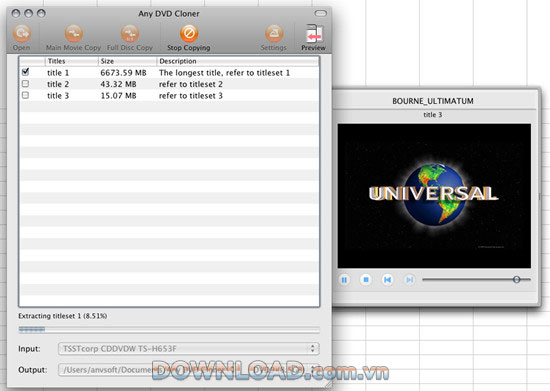Screen dimensions: 550x391
Task: Pause the preview playback
Action: tap(344, 279)
